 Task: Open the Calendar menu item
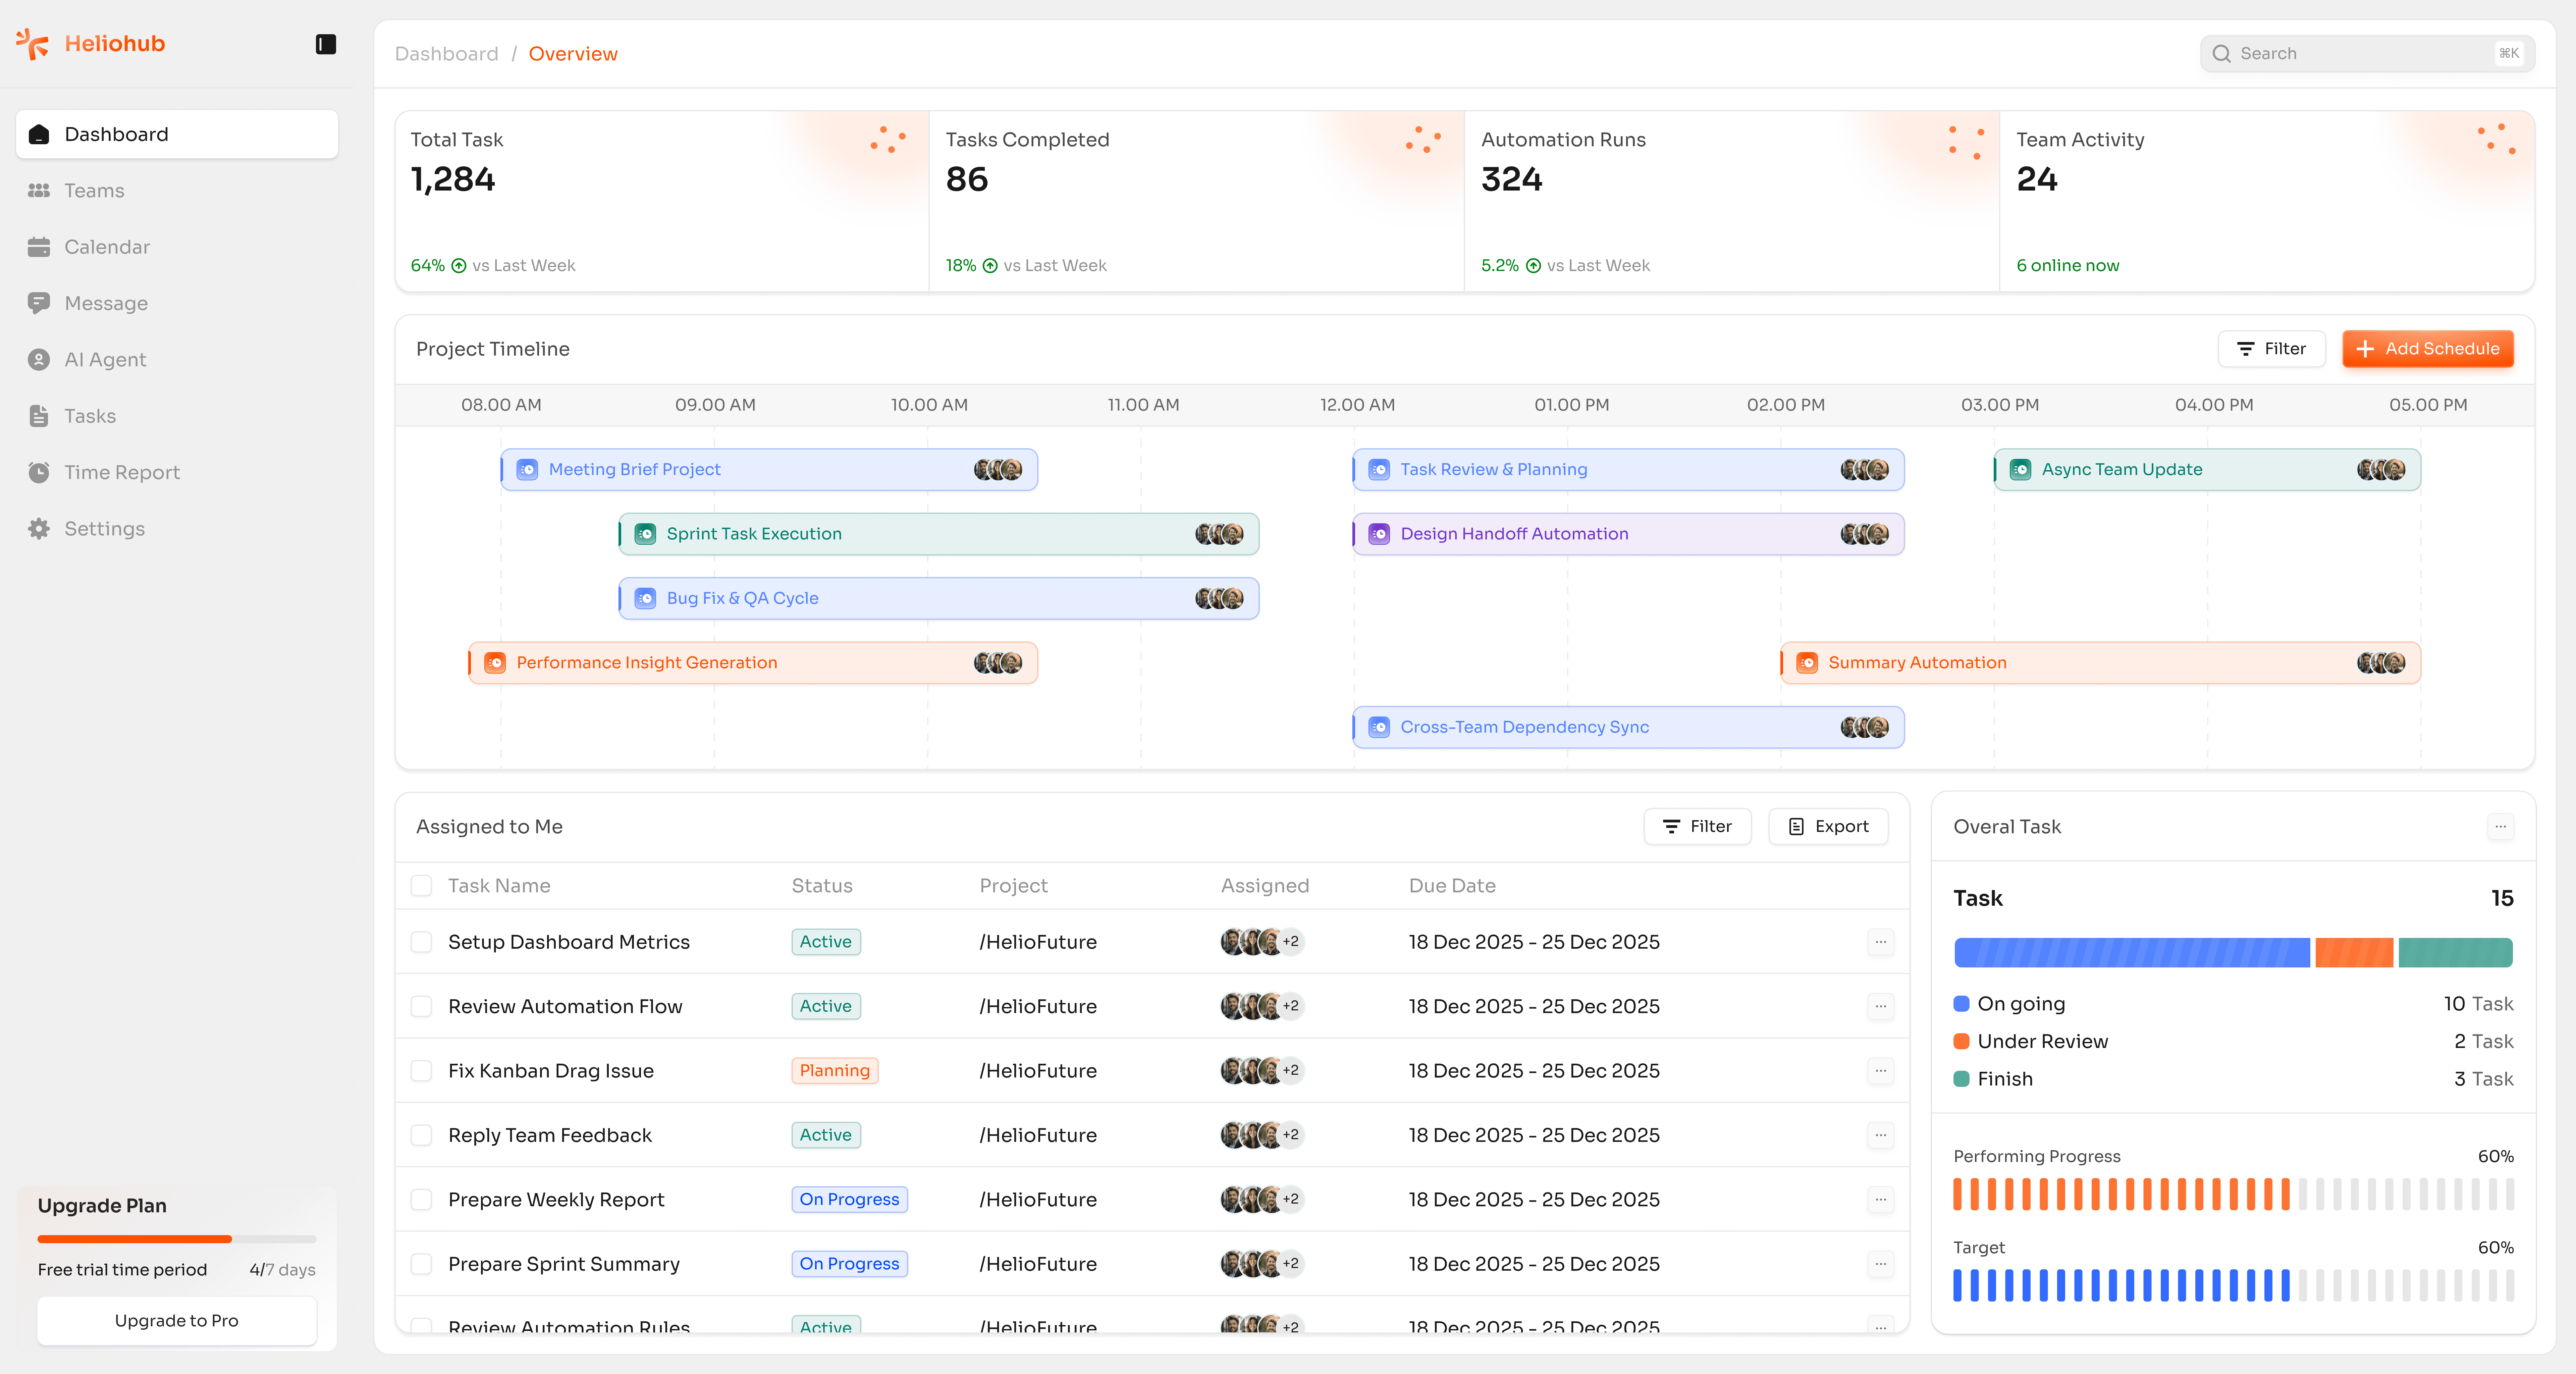pos(107,247)
